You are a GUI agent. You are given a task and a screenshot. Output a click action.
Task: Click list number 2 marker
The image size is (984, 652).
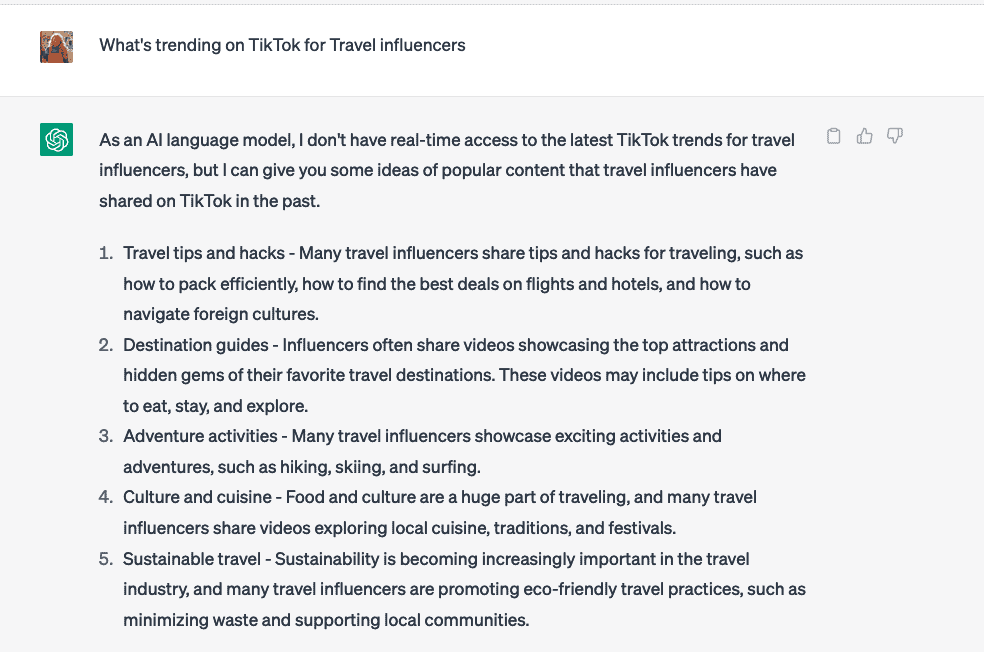(x=106, y=345)
